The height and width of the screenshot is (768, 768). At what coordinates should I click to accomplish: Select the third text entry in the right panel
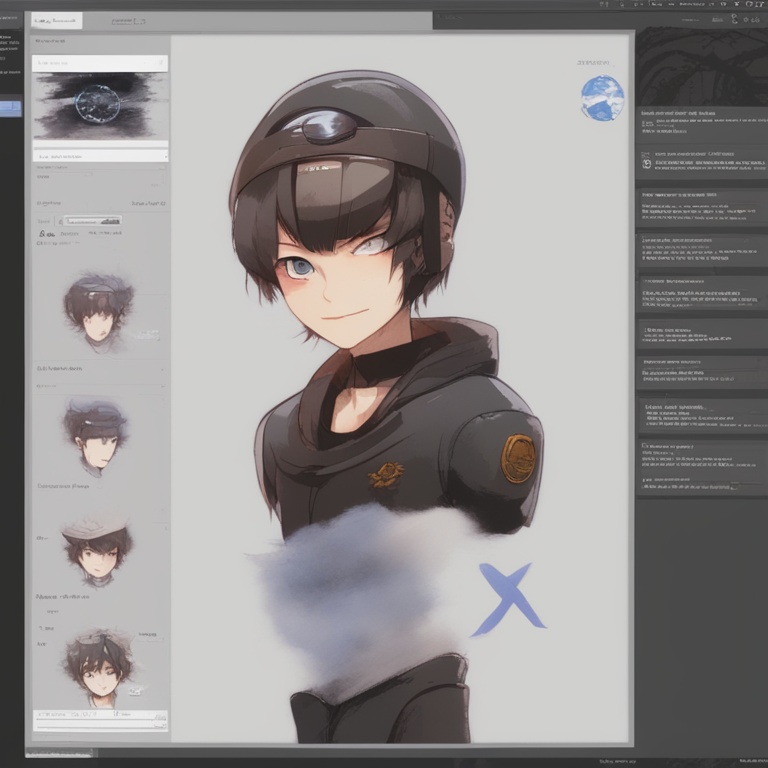(700, 204)
